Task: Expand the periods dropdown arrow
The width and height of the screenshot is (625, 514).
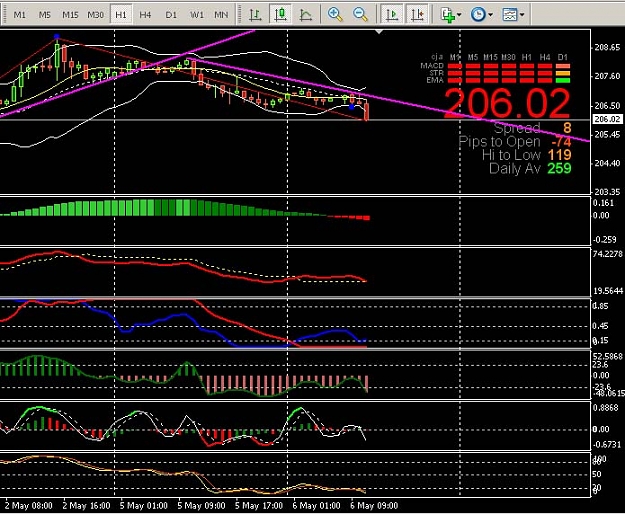Action: (x=490, y=15)
